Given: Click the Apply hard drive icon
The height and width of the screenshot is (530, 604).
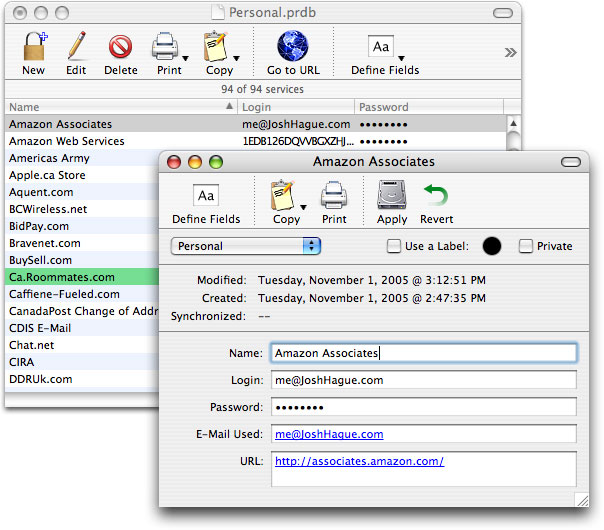Looking at the screenshot, I should [392, 195].
